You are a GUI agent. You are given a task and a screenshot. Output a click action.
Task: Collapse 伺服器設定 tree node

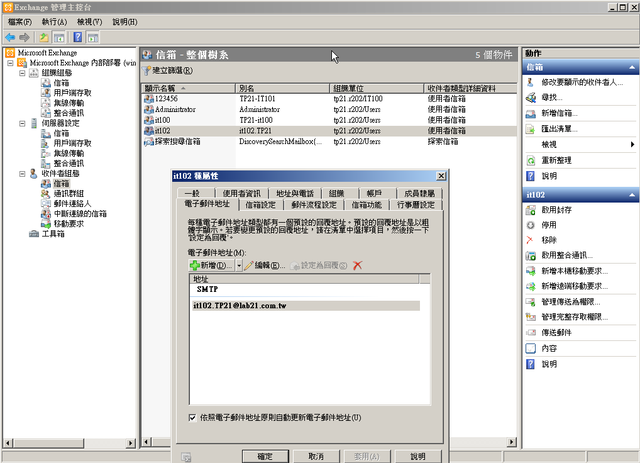coord(22,123)
